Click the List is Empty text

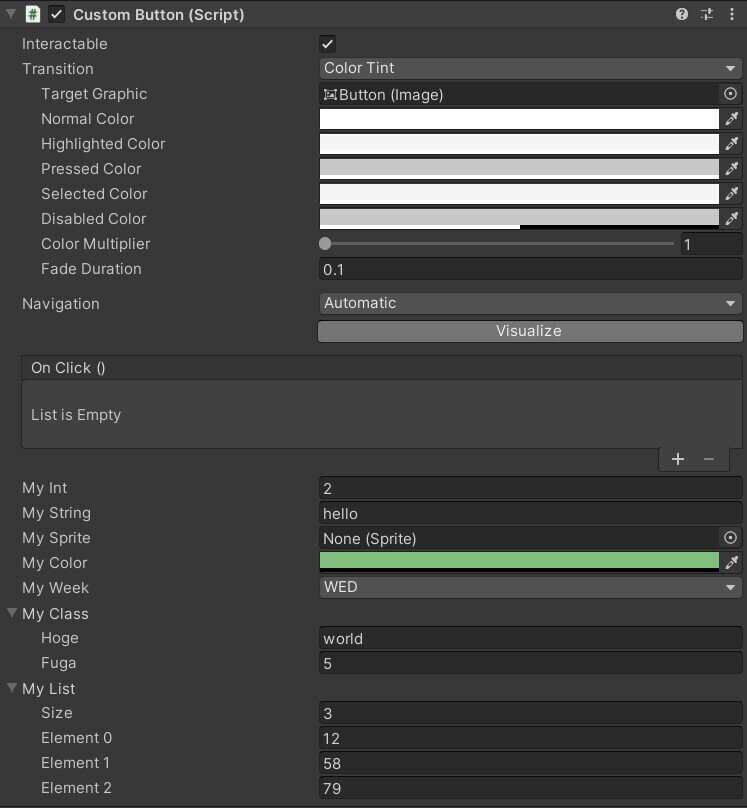point(76,415)
